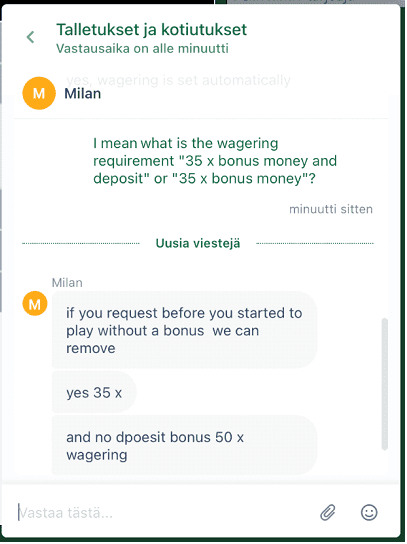Click the word 'remove' in the first reply
The height and width of the screenshot is (544, 407).
[x=91, y=348]
